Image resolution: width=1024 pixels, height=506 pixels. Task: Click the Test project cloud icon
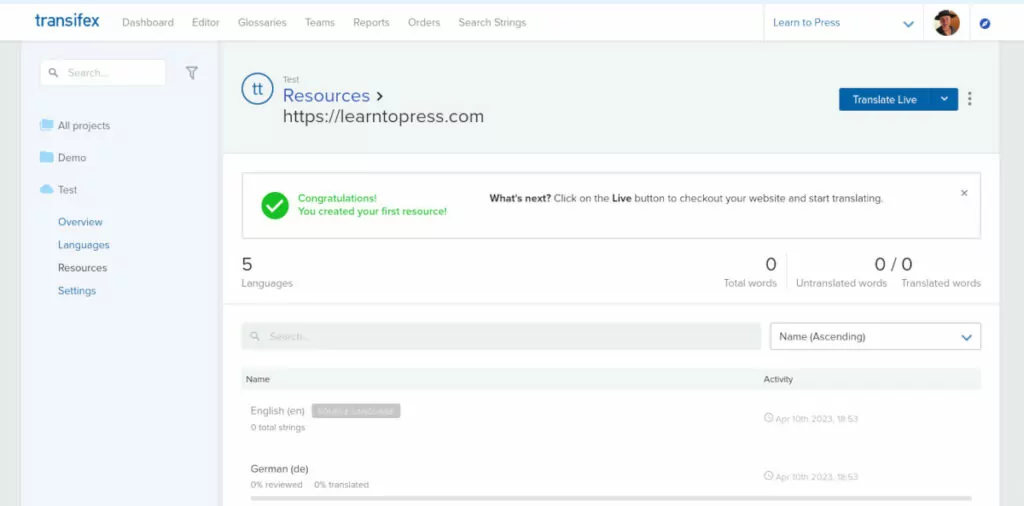click(x=46, y=189)
